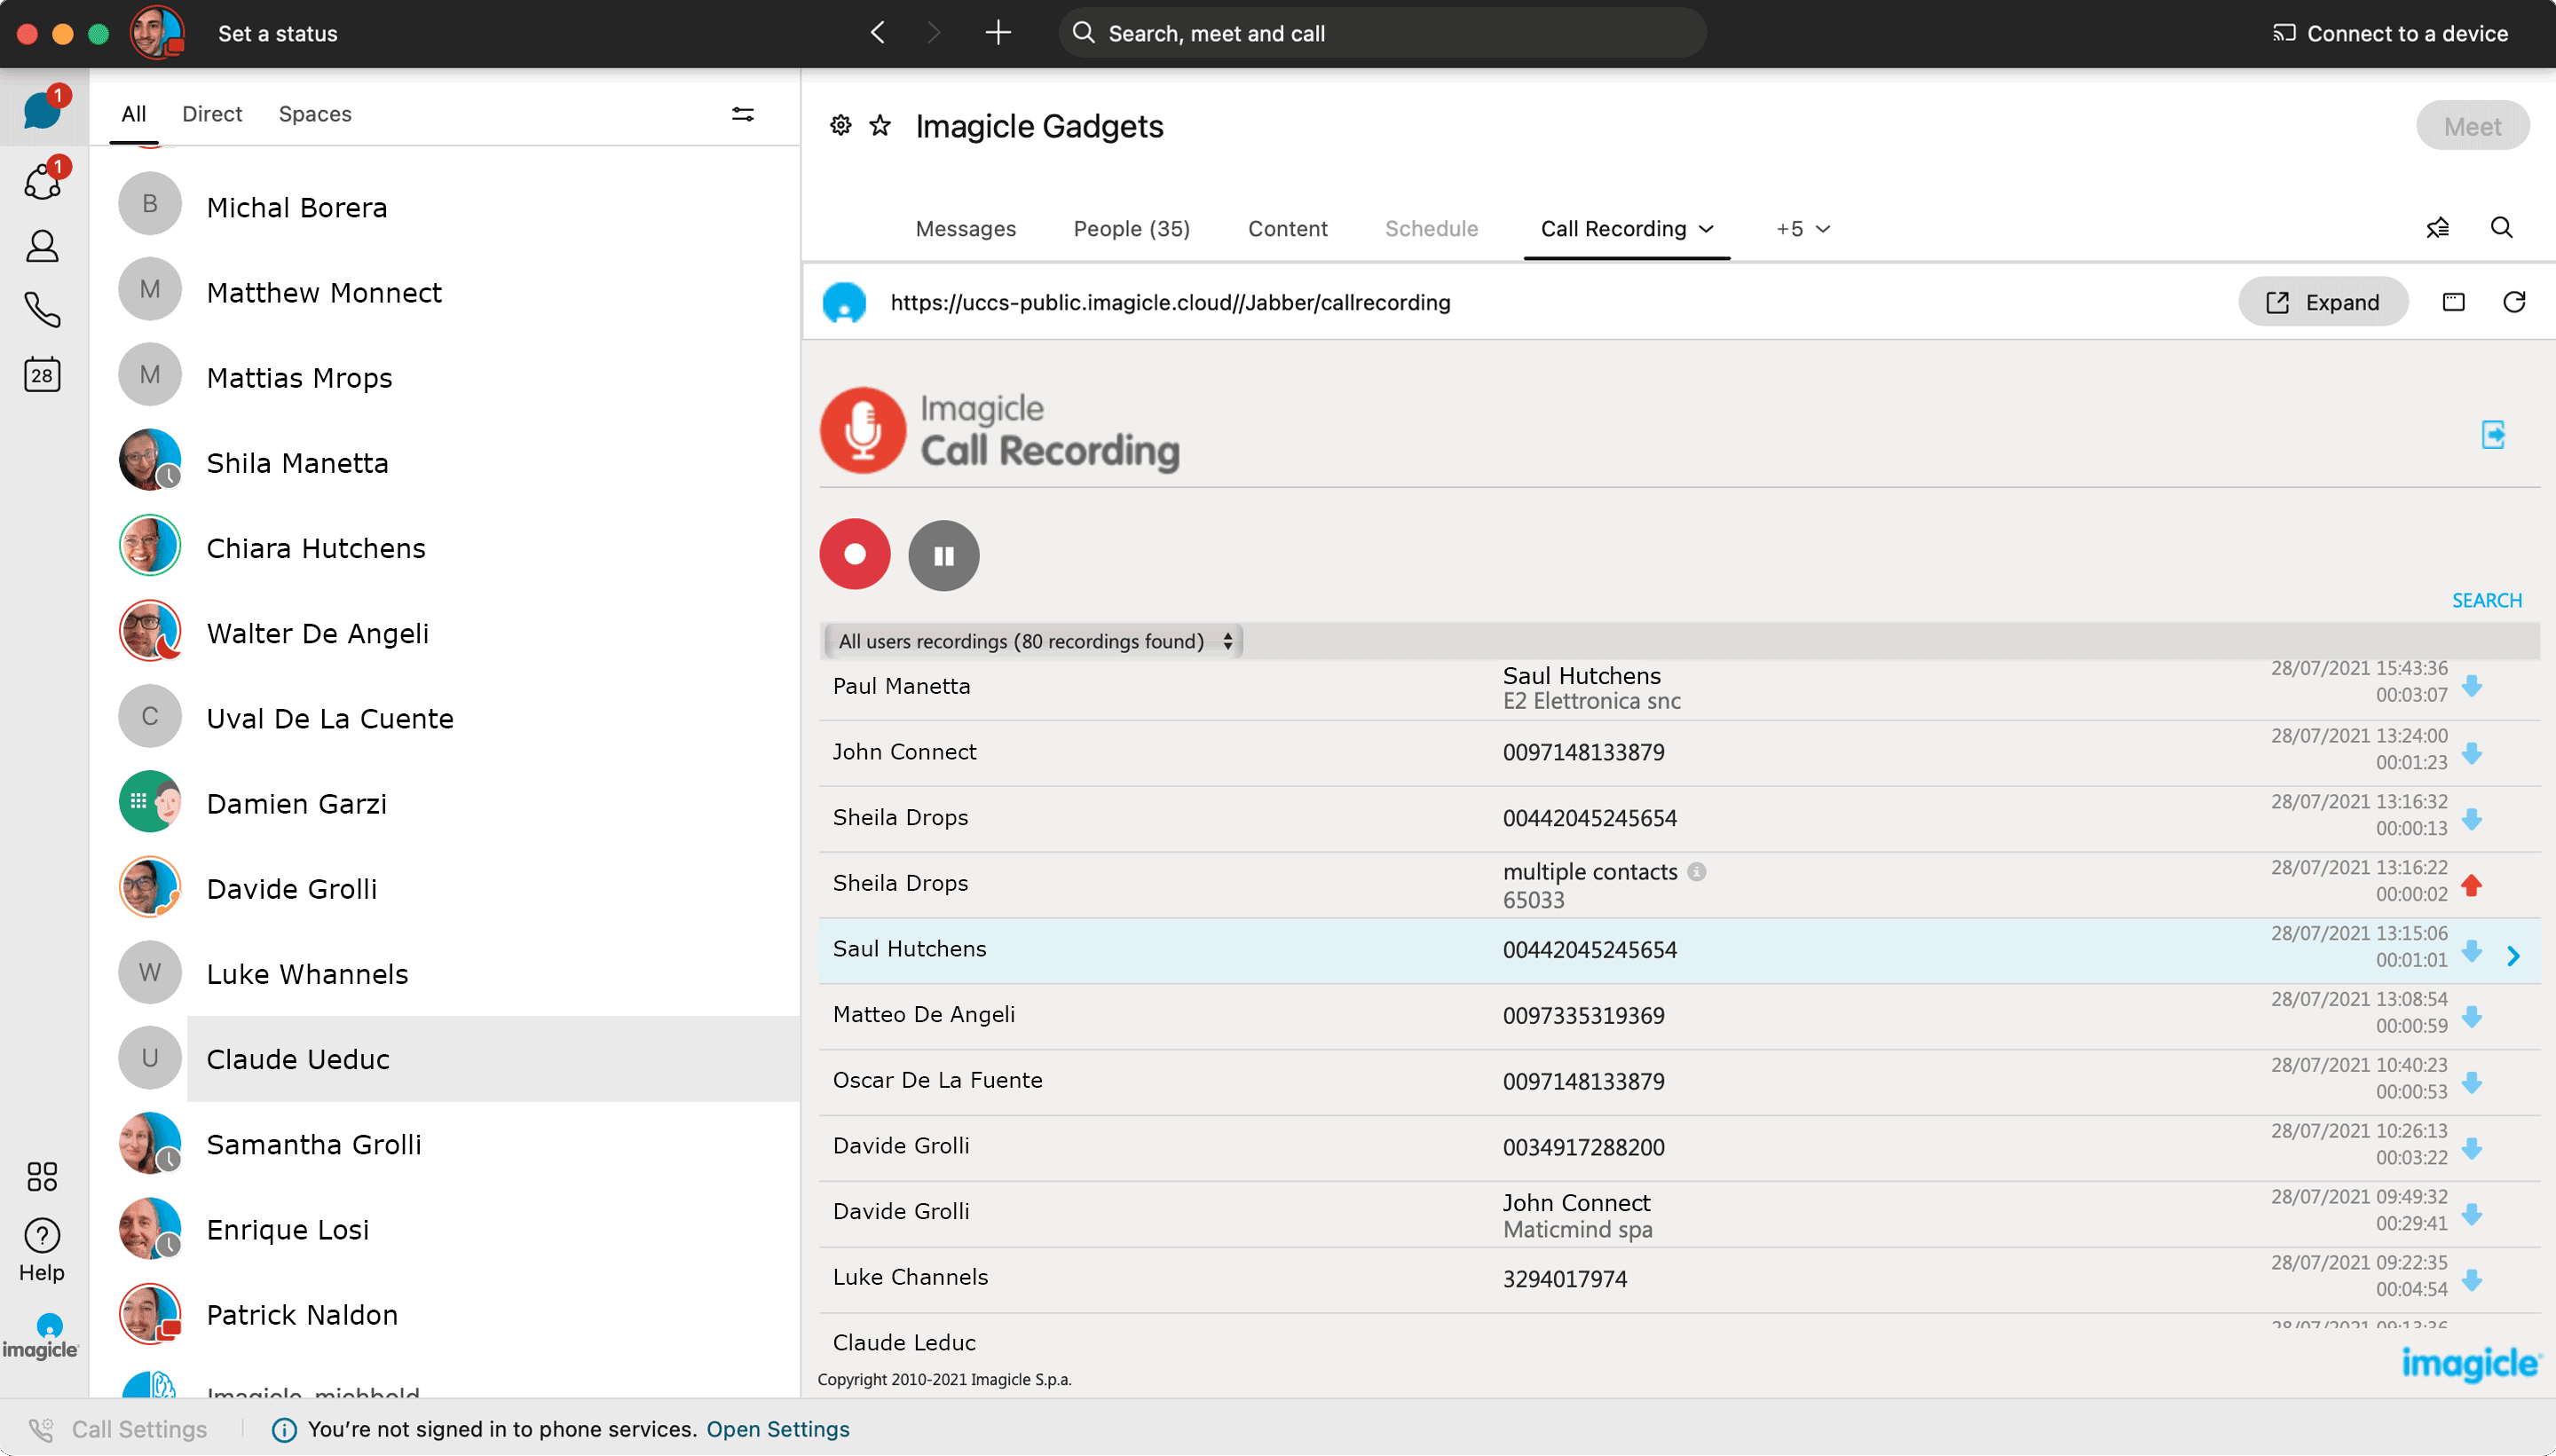Screen dimensions: 2556x1456
Task: Open the All users recordings dropdown
Action: click(x=1033, y=641)
